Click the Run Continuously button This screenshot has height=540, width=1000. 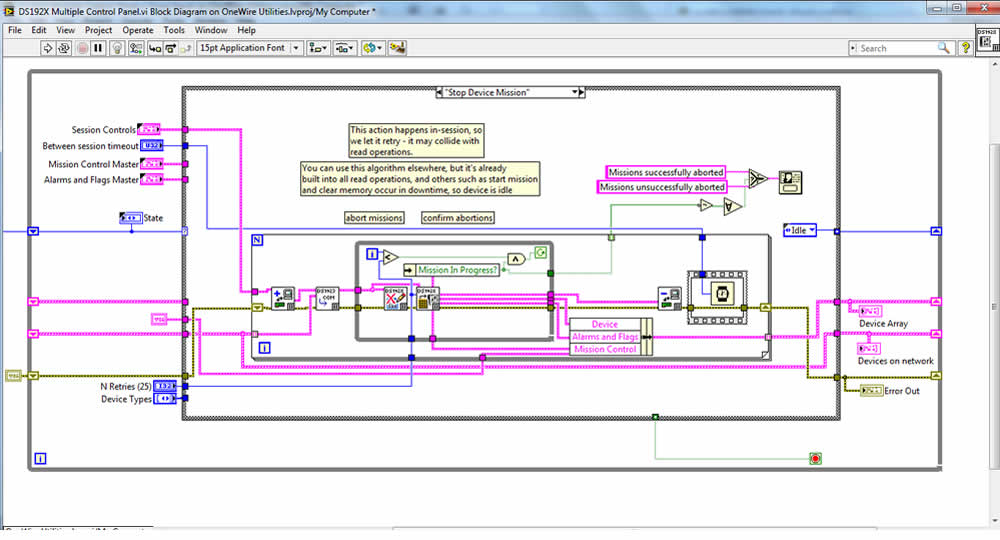point(64,48)
